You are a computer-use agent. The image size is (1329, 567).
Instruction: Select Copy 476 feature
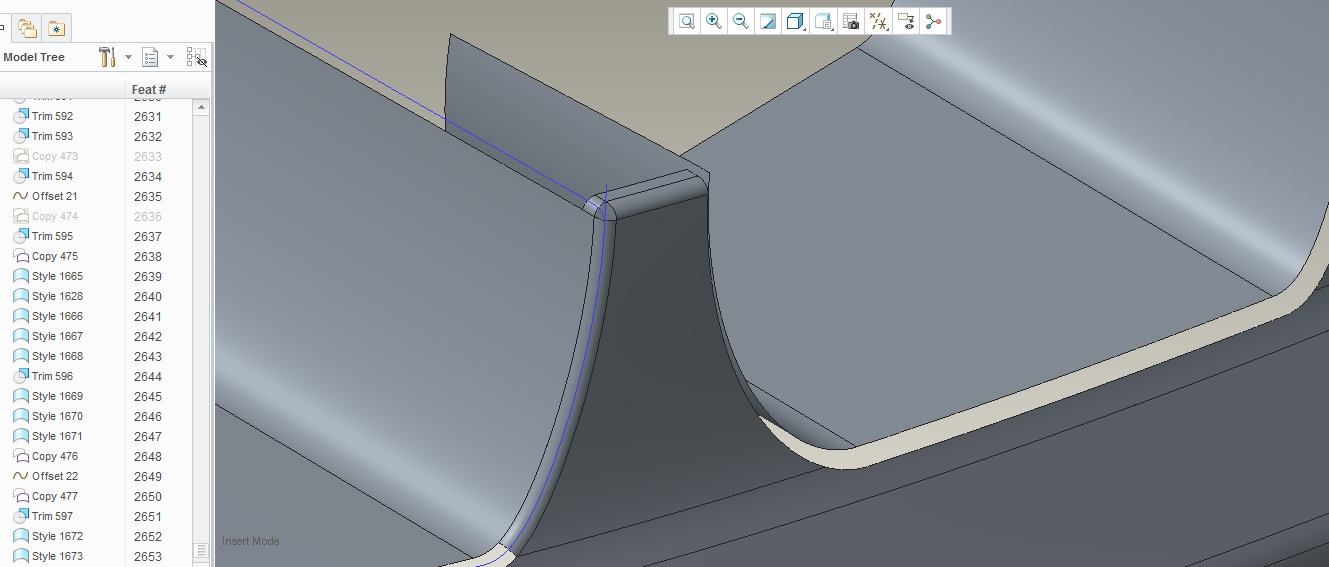pyautogui.click(x=54, y=456)
